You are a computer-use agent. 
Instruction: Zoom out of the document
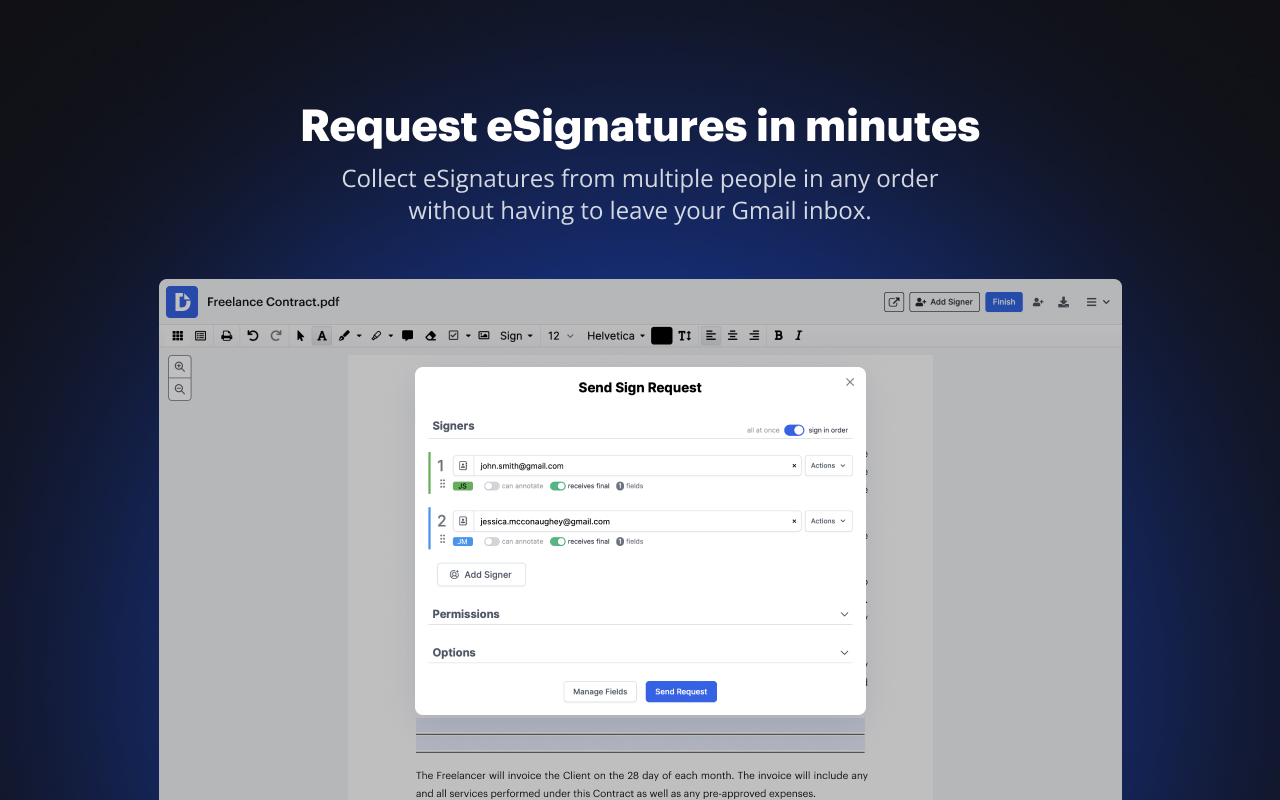pos(180,389)
